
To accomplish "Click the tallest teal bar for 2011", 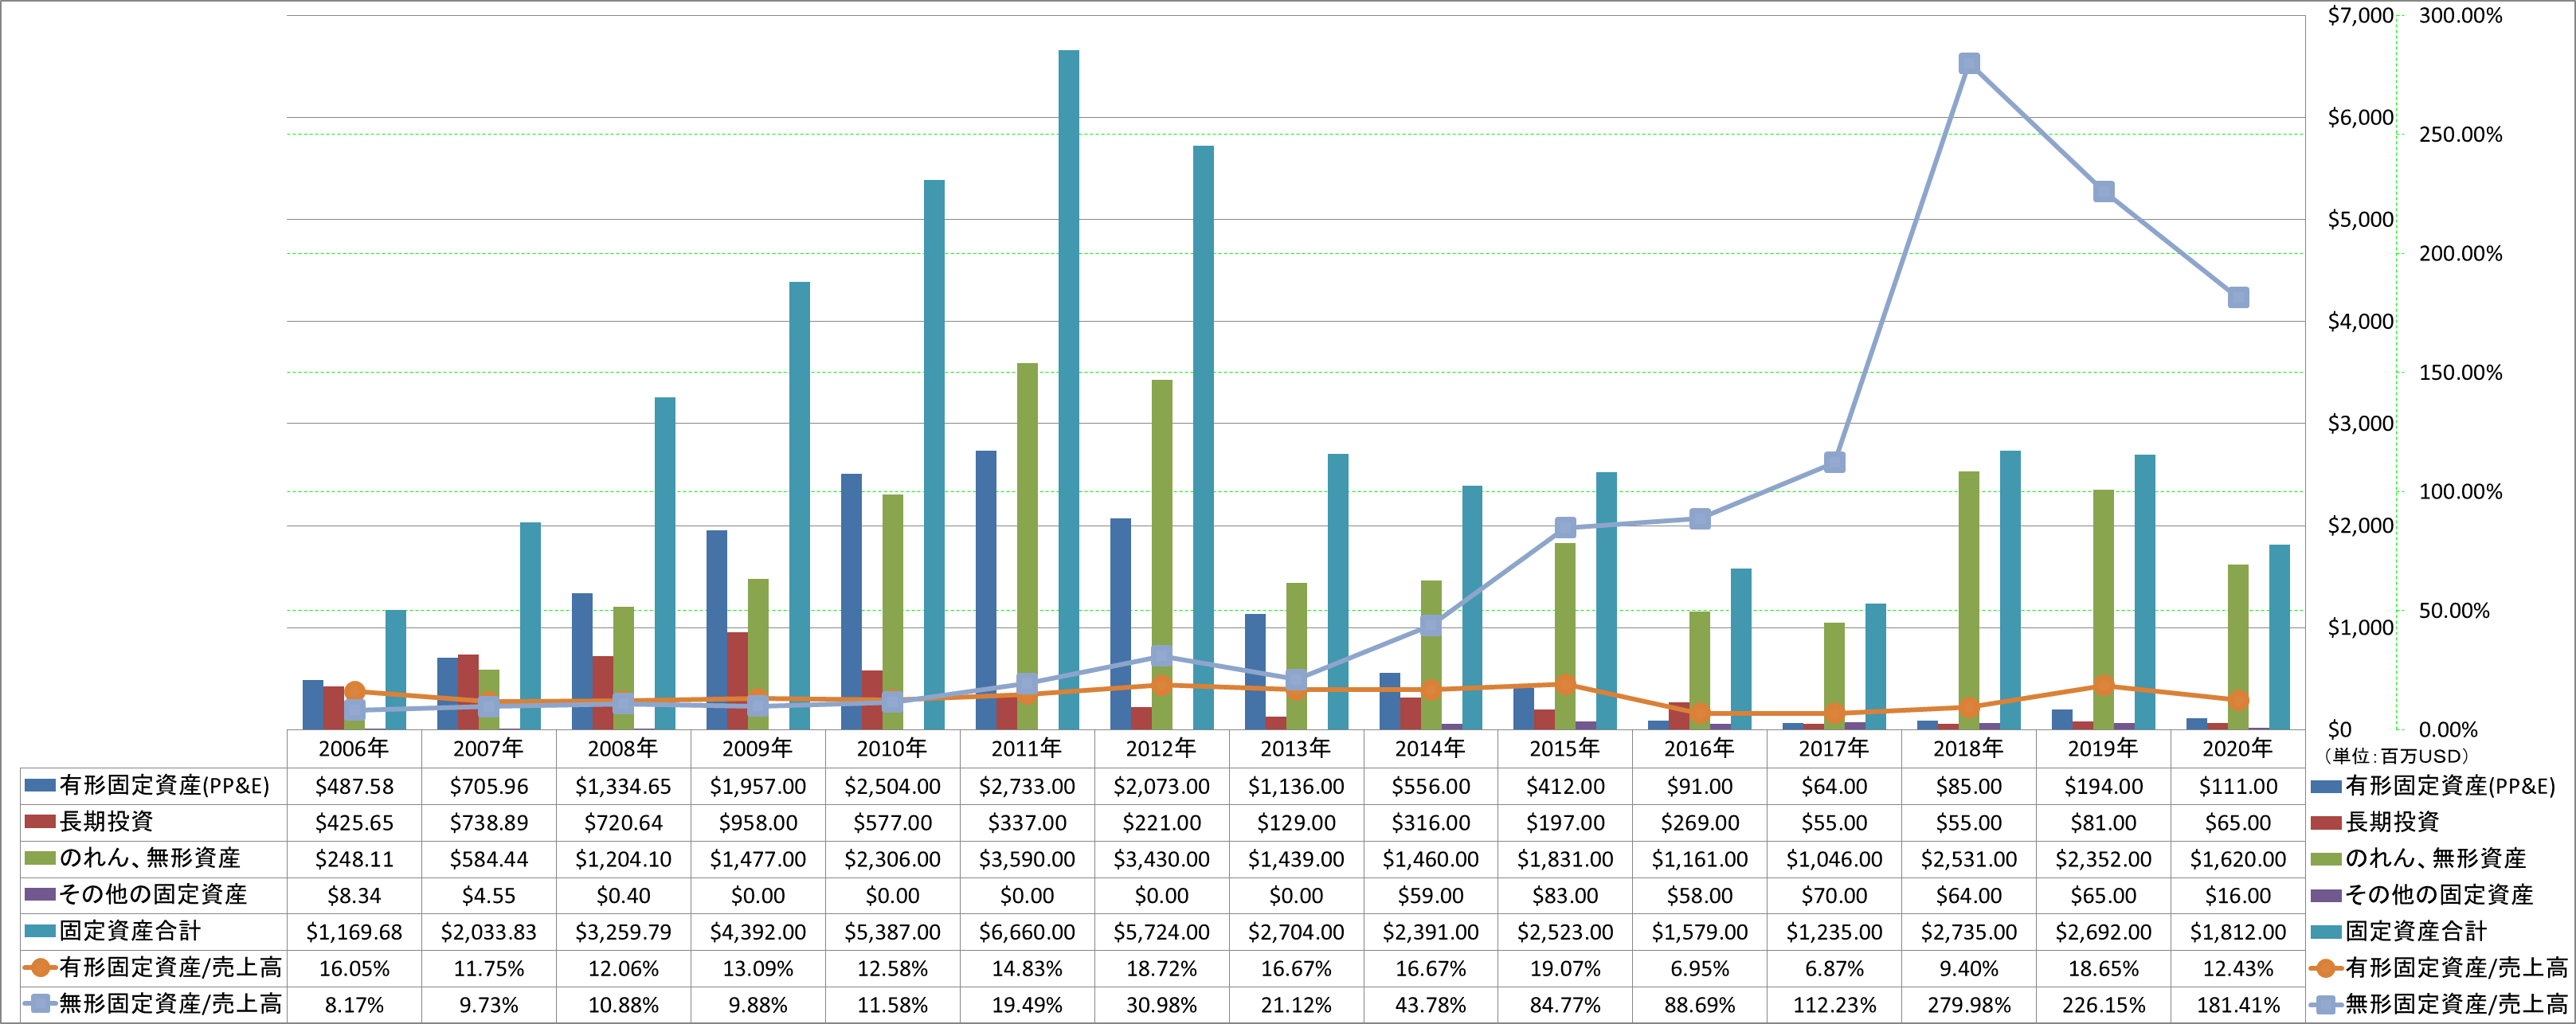I will tap(1069, 389).
